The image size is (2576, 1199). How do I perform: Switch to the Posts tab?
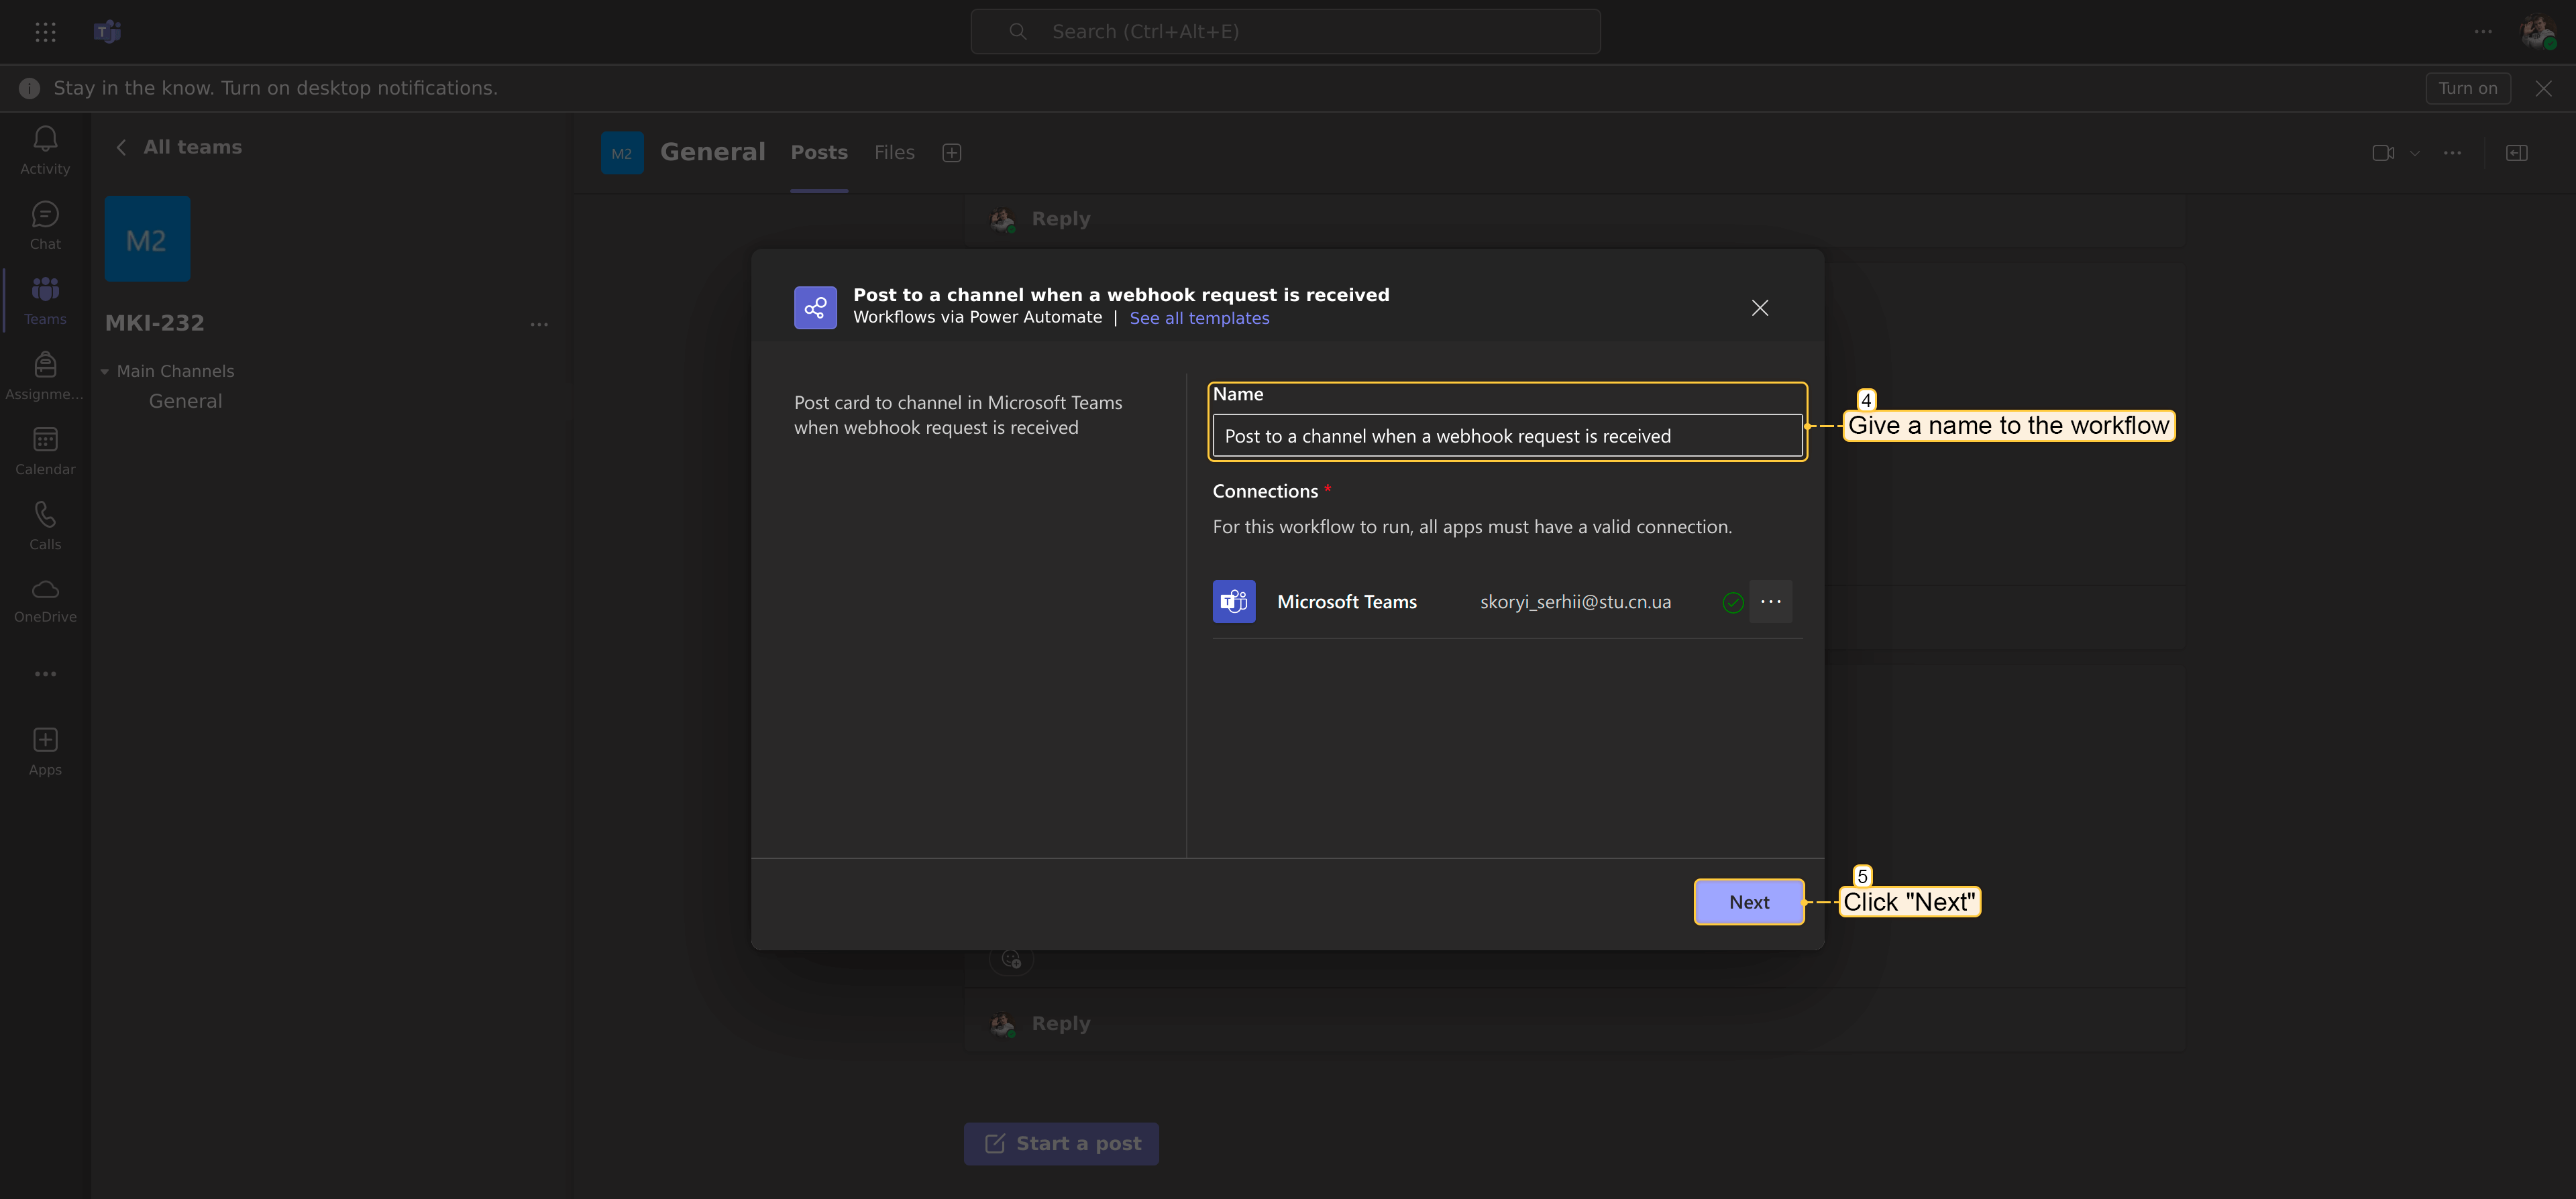[x=819, y=153]
